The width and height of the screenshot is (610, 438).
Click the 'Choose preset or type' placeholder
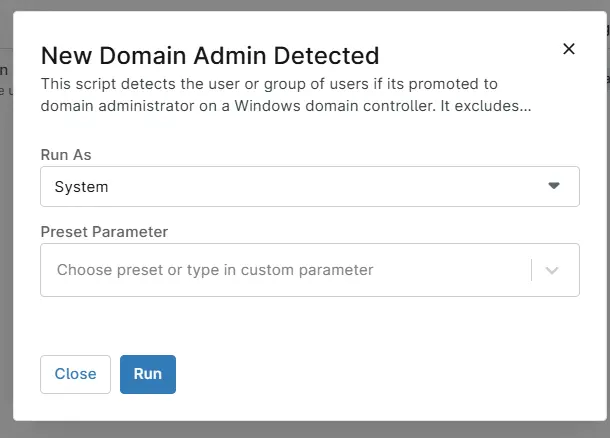point(215,270)
